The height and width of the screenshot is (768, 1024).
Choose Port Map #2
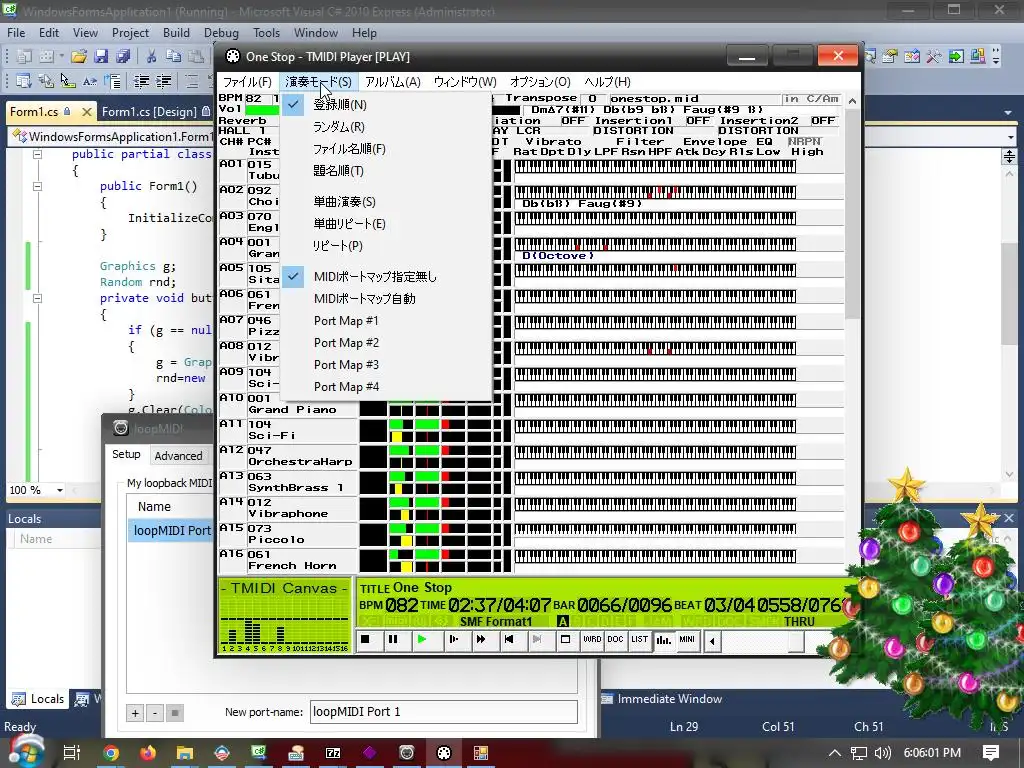point(387,343)
